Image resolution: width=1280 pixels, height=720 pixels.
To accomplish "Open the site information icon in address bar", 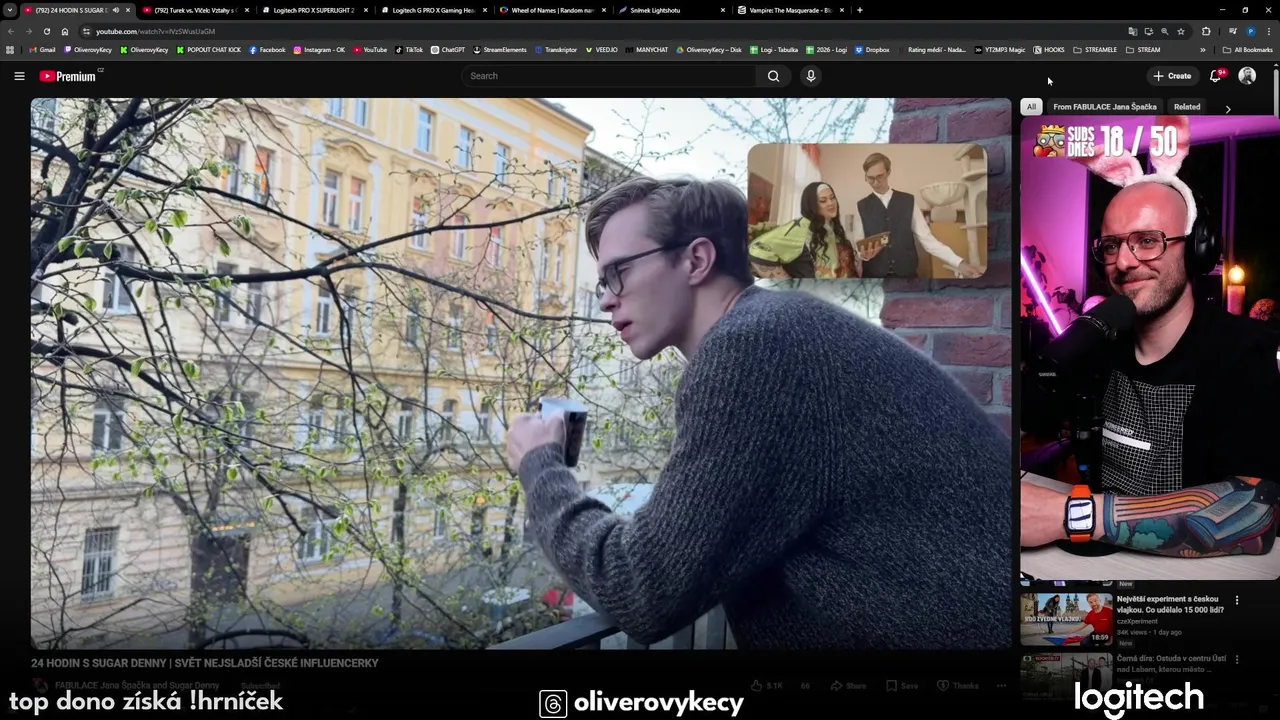I will [86, 31].
